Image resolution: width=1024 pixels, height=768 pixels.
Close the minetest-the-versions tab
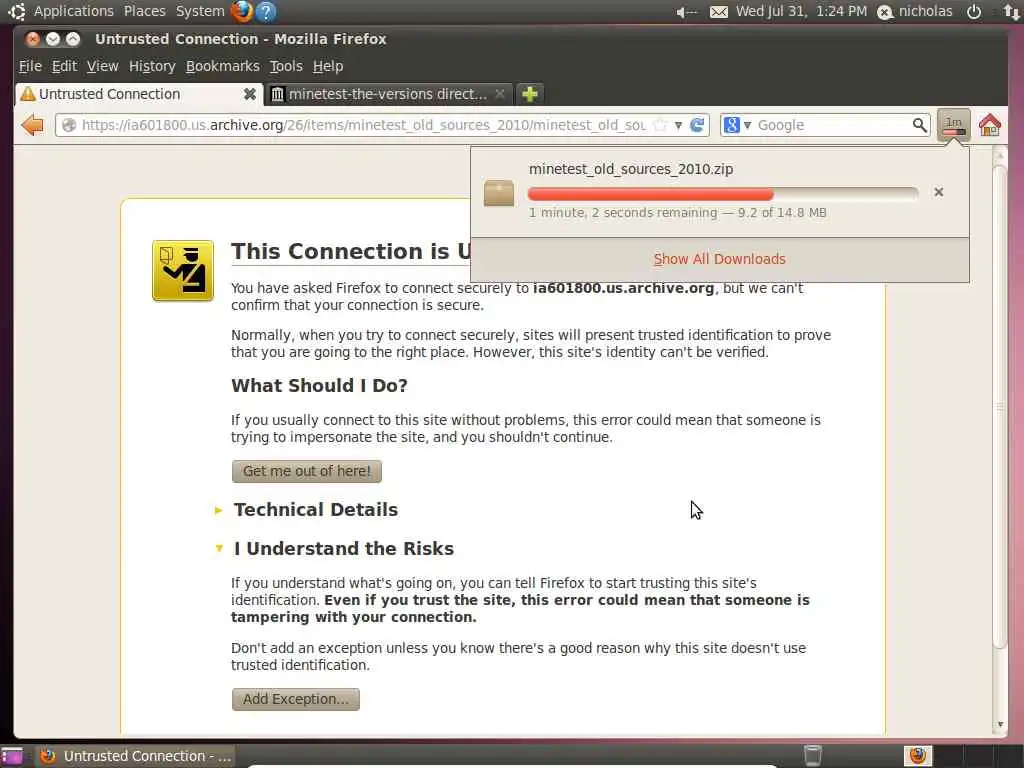(500, 94)
